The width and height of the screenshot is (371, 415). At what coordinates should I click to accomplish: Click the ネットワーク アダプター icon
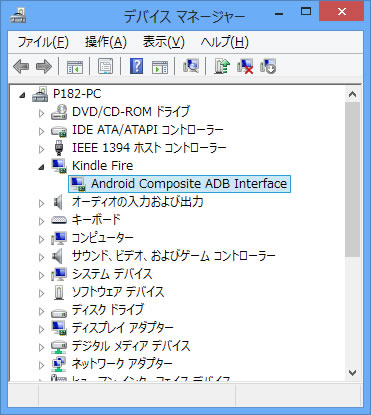click(x=59, y=364)
